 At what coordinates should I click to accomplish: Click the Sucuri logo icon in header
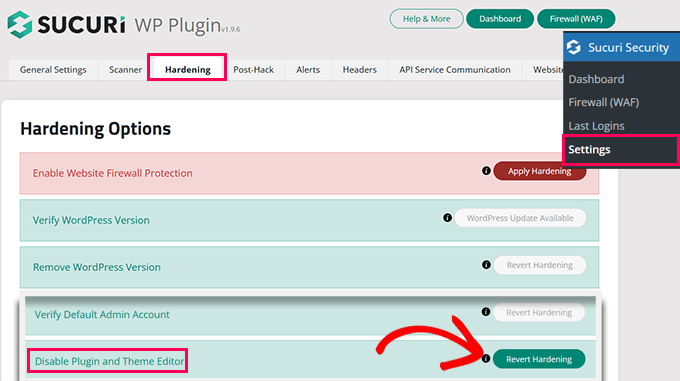[20, 24]
